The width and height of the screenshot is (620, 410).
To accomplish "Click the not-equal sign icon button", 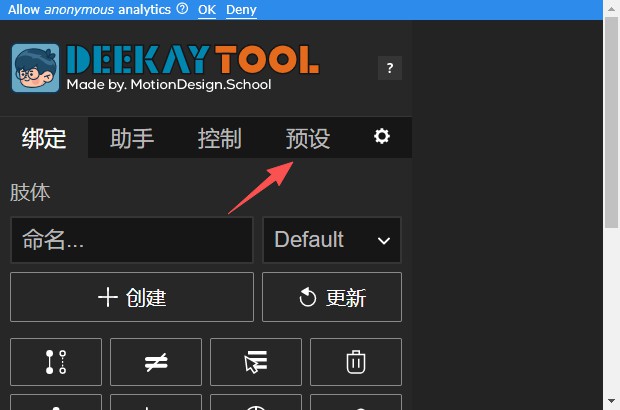I will 156,362.
